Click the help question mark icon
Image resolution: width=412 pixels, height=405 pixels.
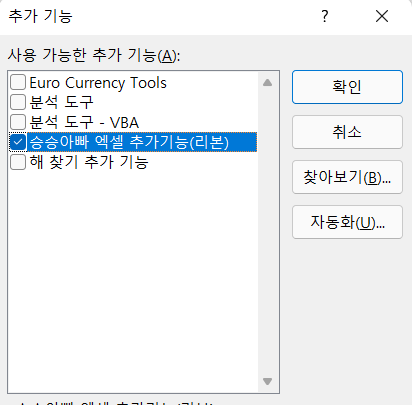click(x=325, y=16)
